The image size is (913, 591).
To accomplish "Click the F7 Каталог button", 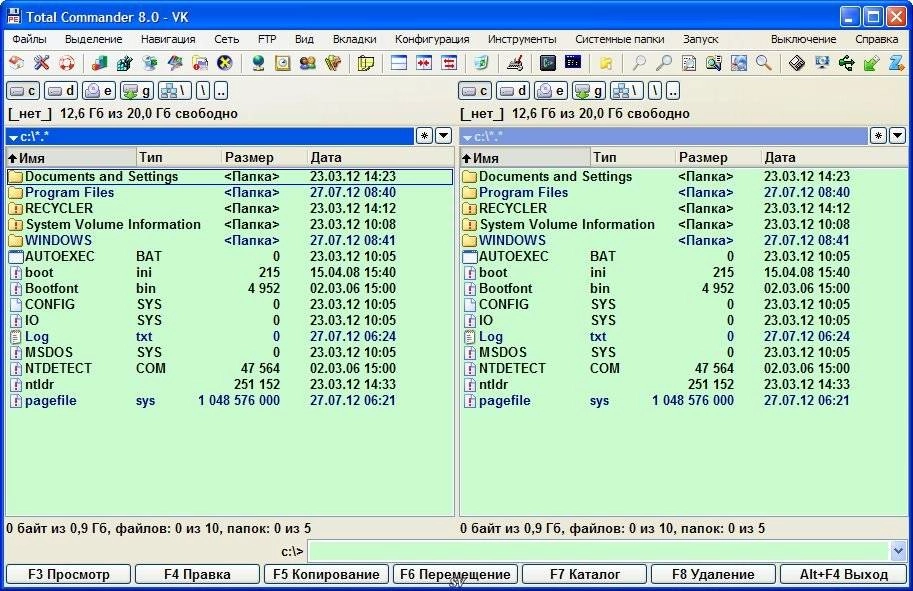I will click(585, 574).
